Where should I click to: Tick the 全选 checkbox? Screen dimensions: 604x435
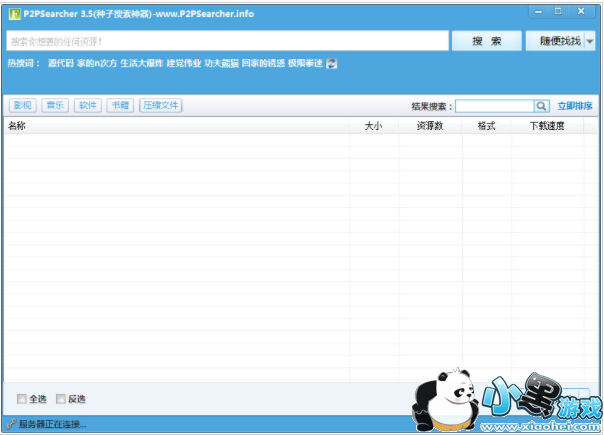coord(22,399)
